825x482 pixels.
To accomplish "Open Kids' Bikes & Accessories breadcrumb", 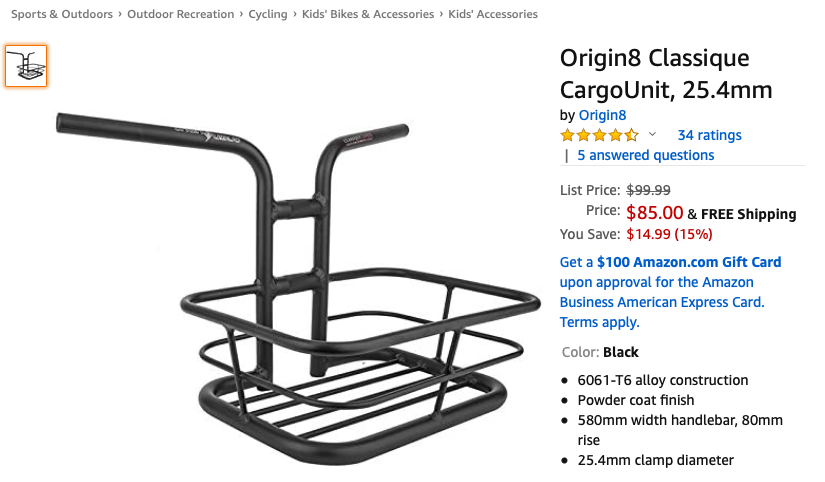I will [368, 14].
